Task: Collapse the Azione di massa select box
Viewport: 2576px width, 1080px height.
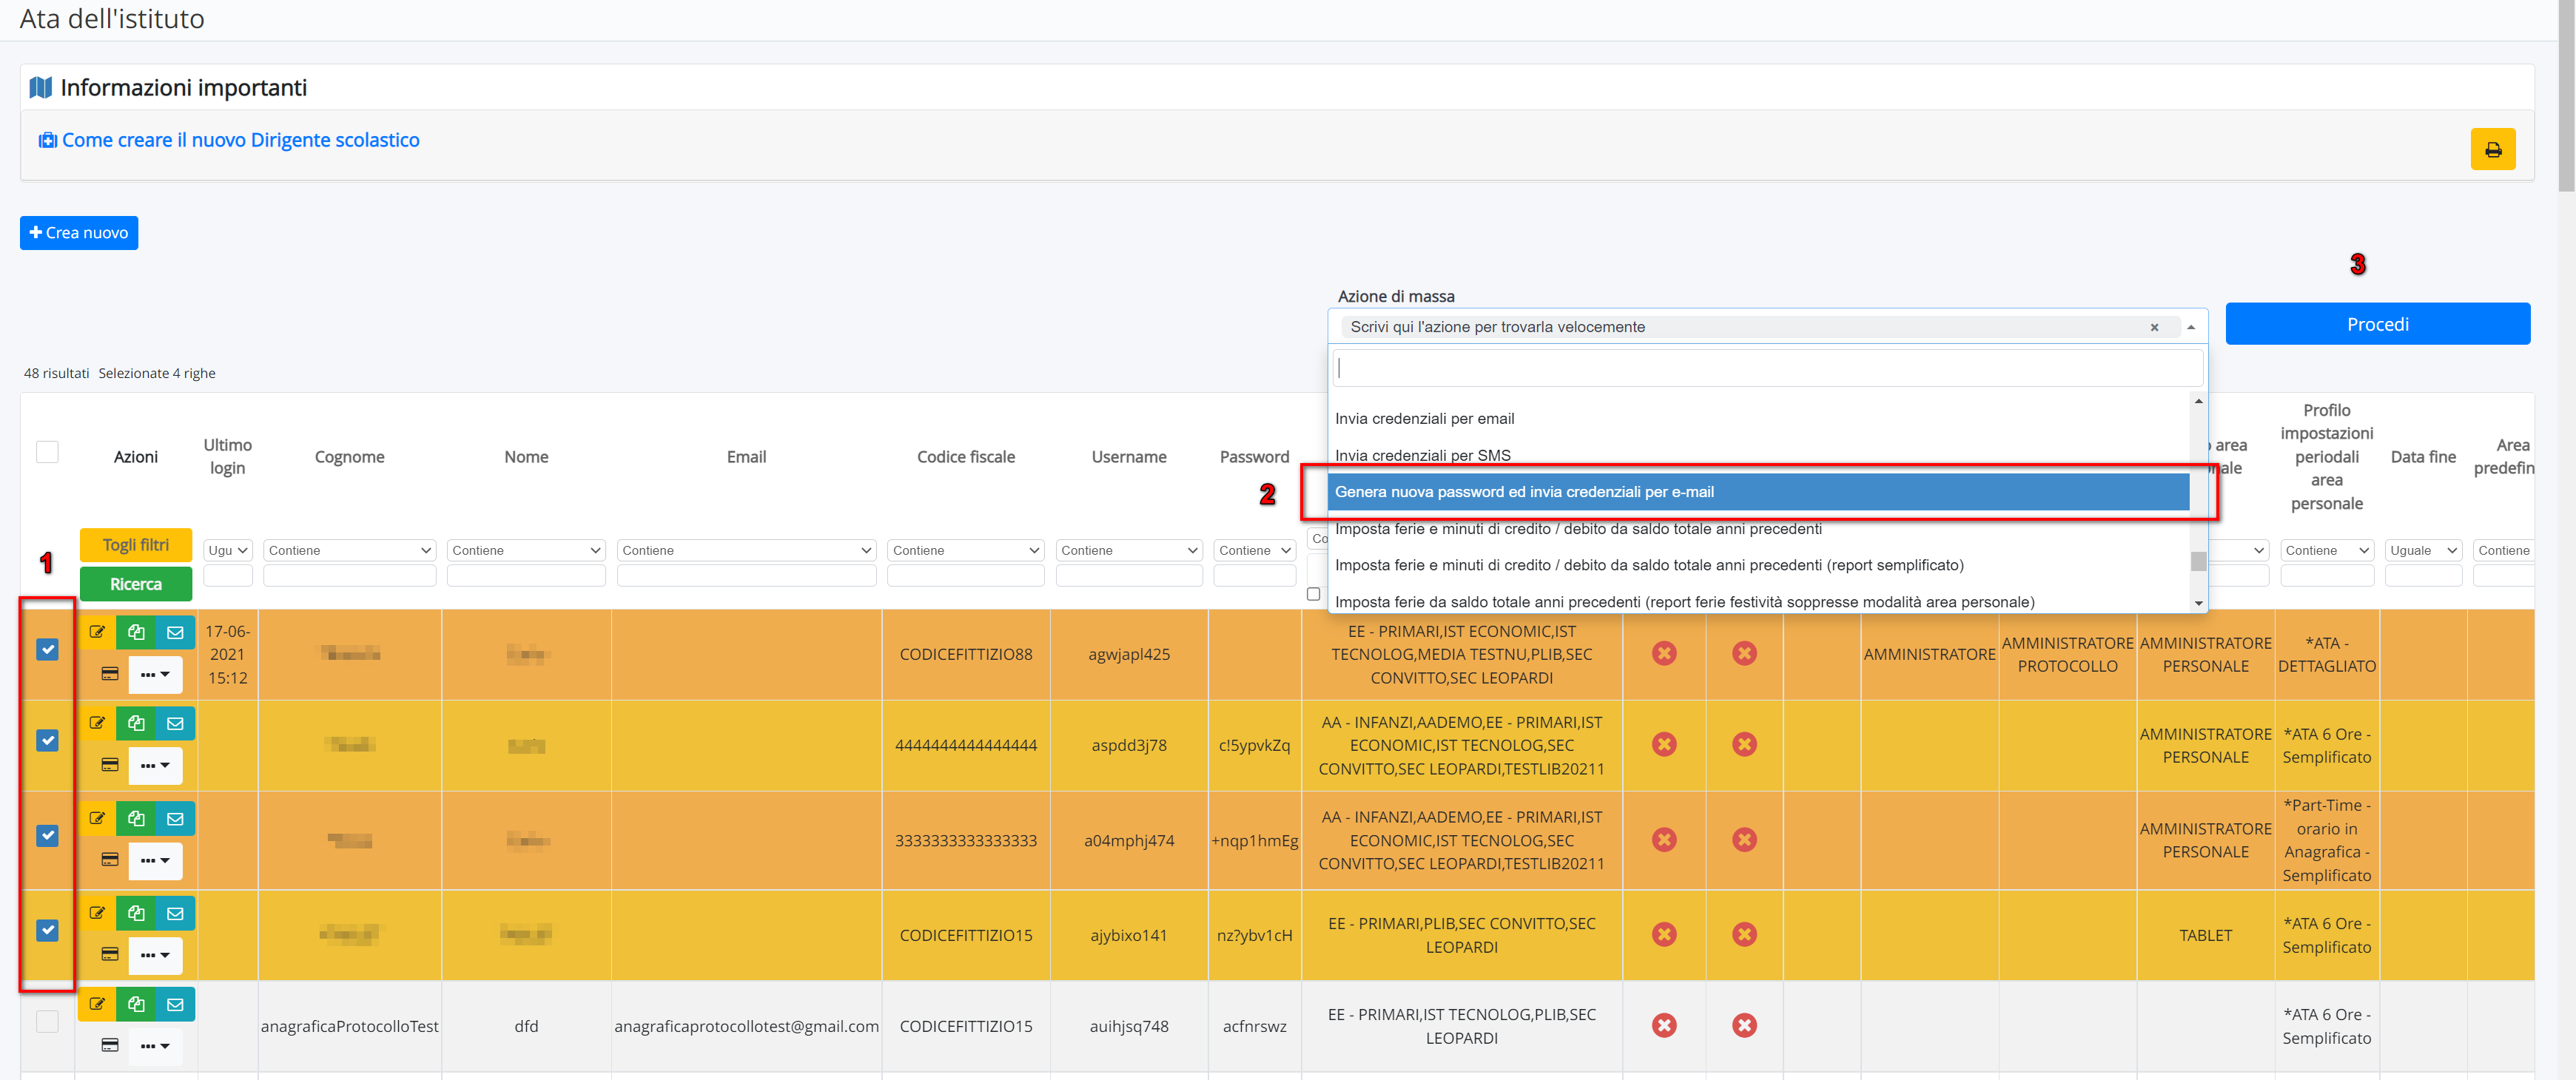Action: coord(2191,327)
